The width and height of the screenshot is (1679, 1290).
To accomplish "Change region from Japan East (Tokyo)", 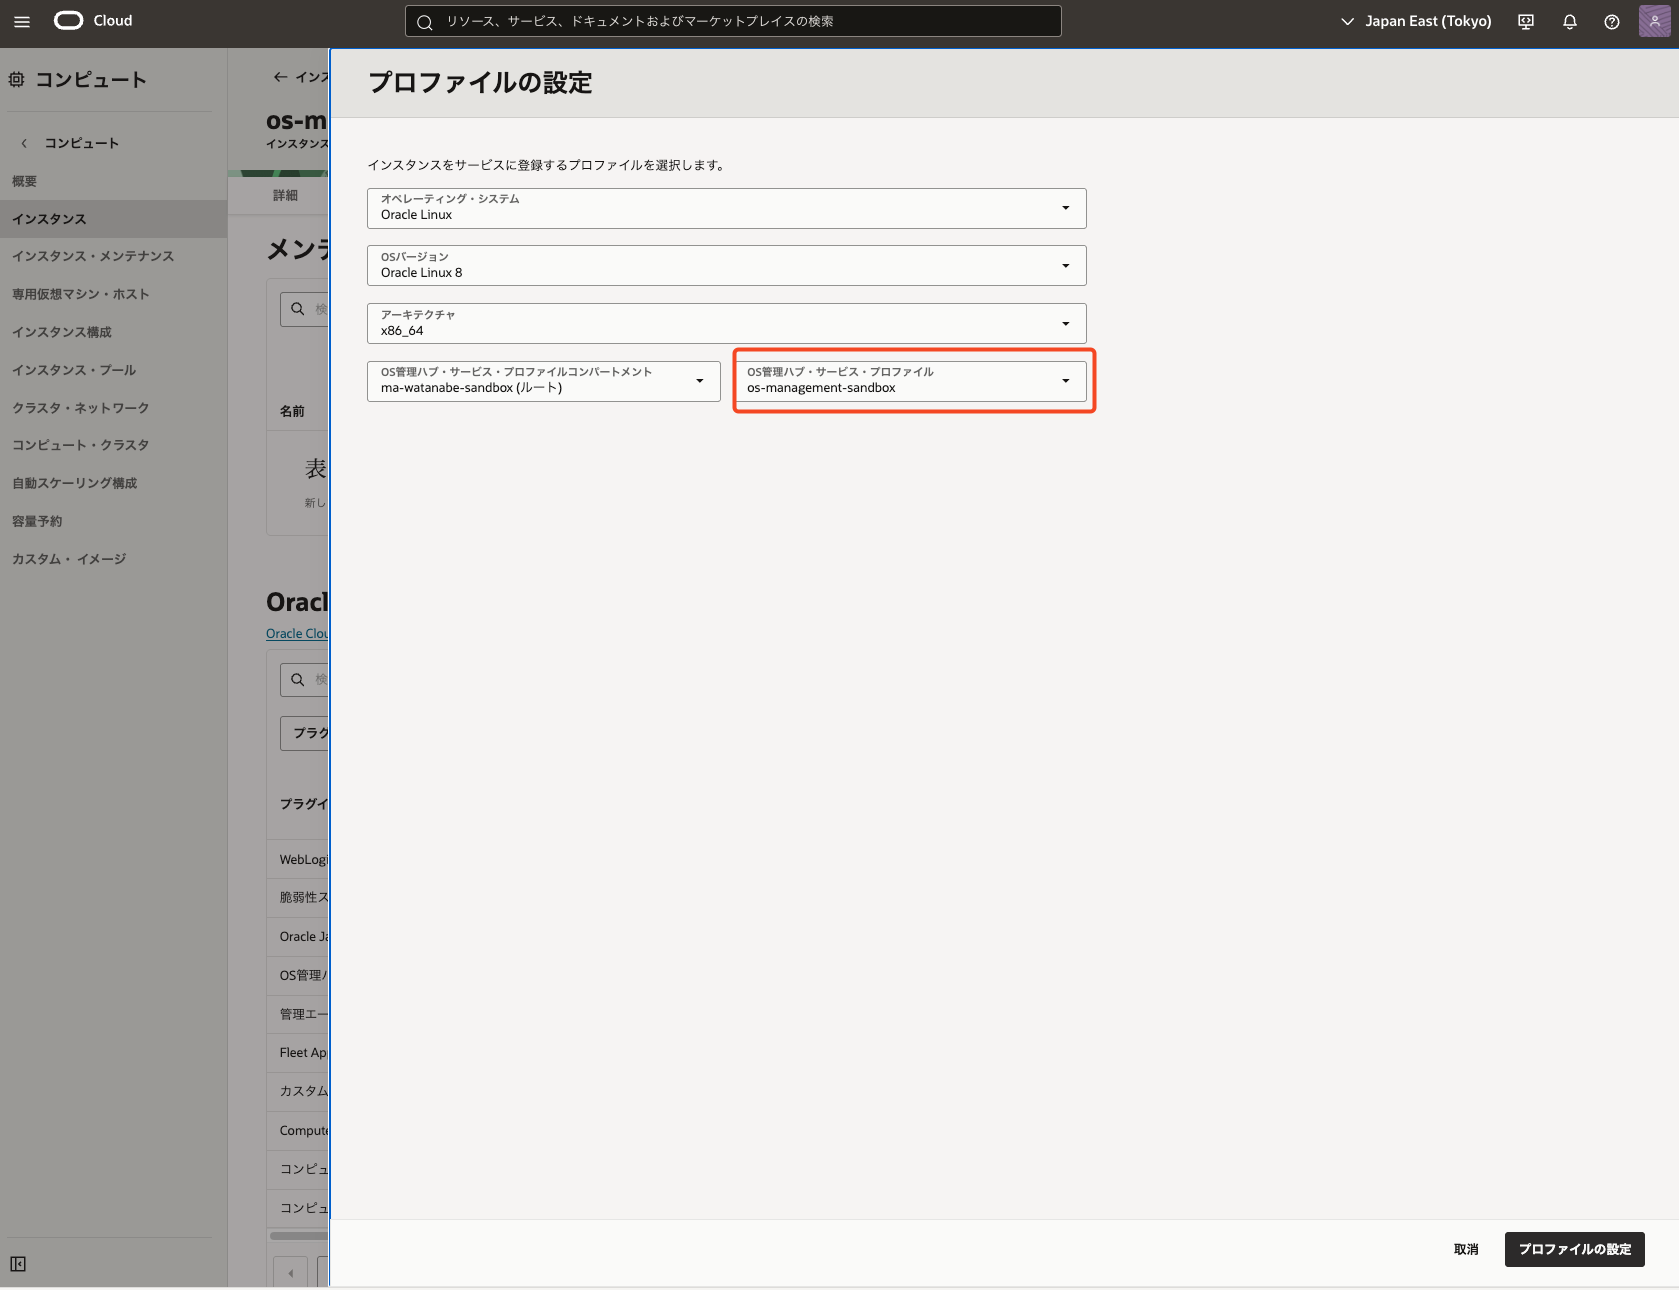I will [1416, 21].
